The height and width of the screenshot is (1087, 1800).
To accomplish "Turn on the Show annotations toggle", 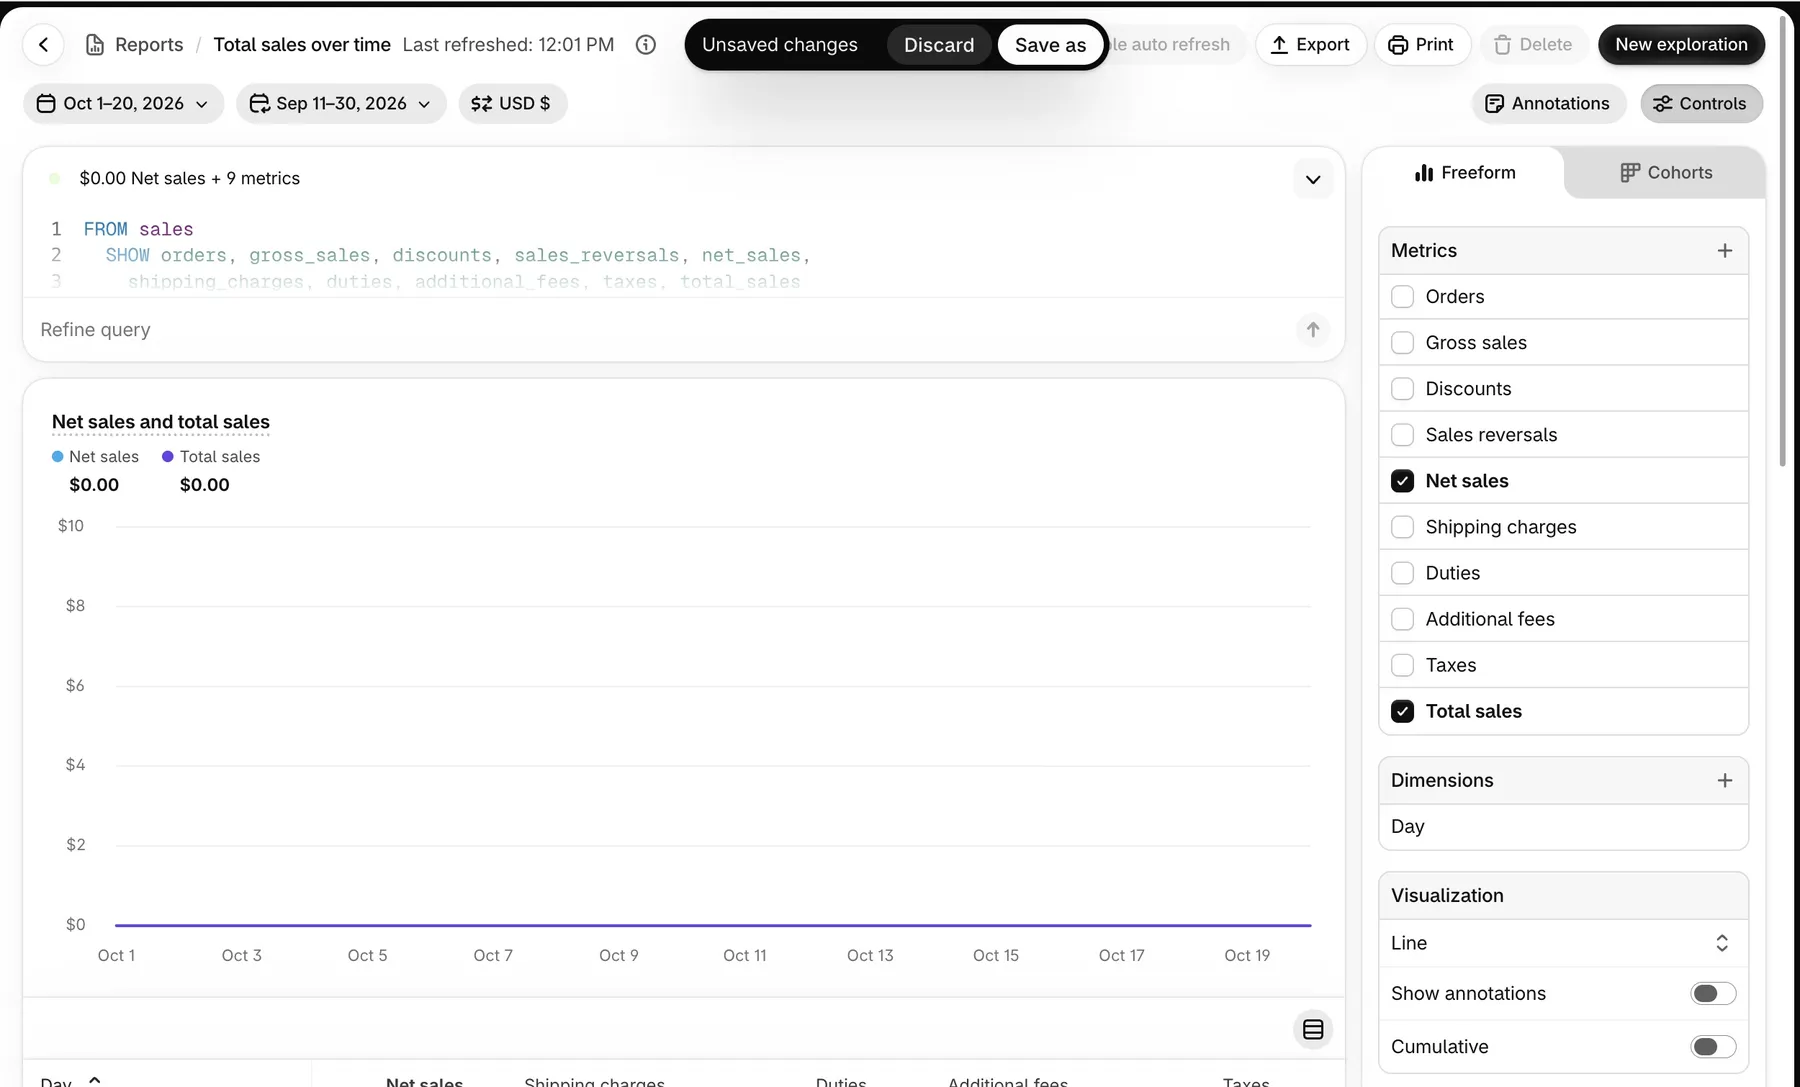I will [x=1713, y=993].
